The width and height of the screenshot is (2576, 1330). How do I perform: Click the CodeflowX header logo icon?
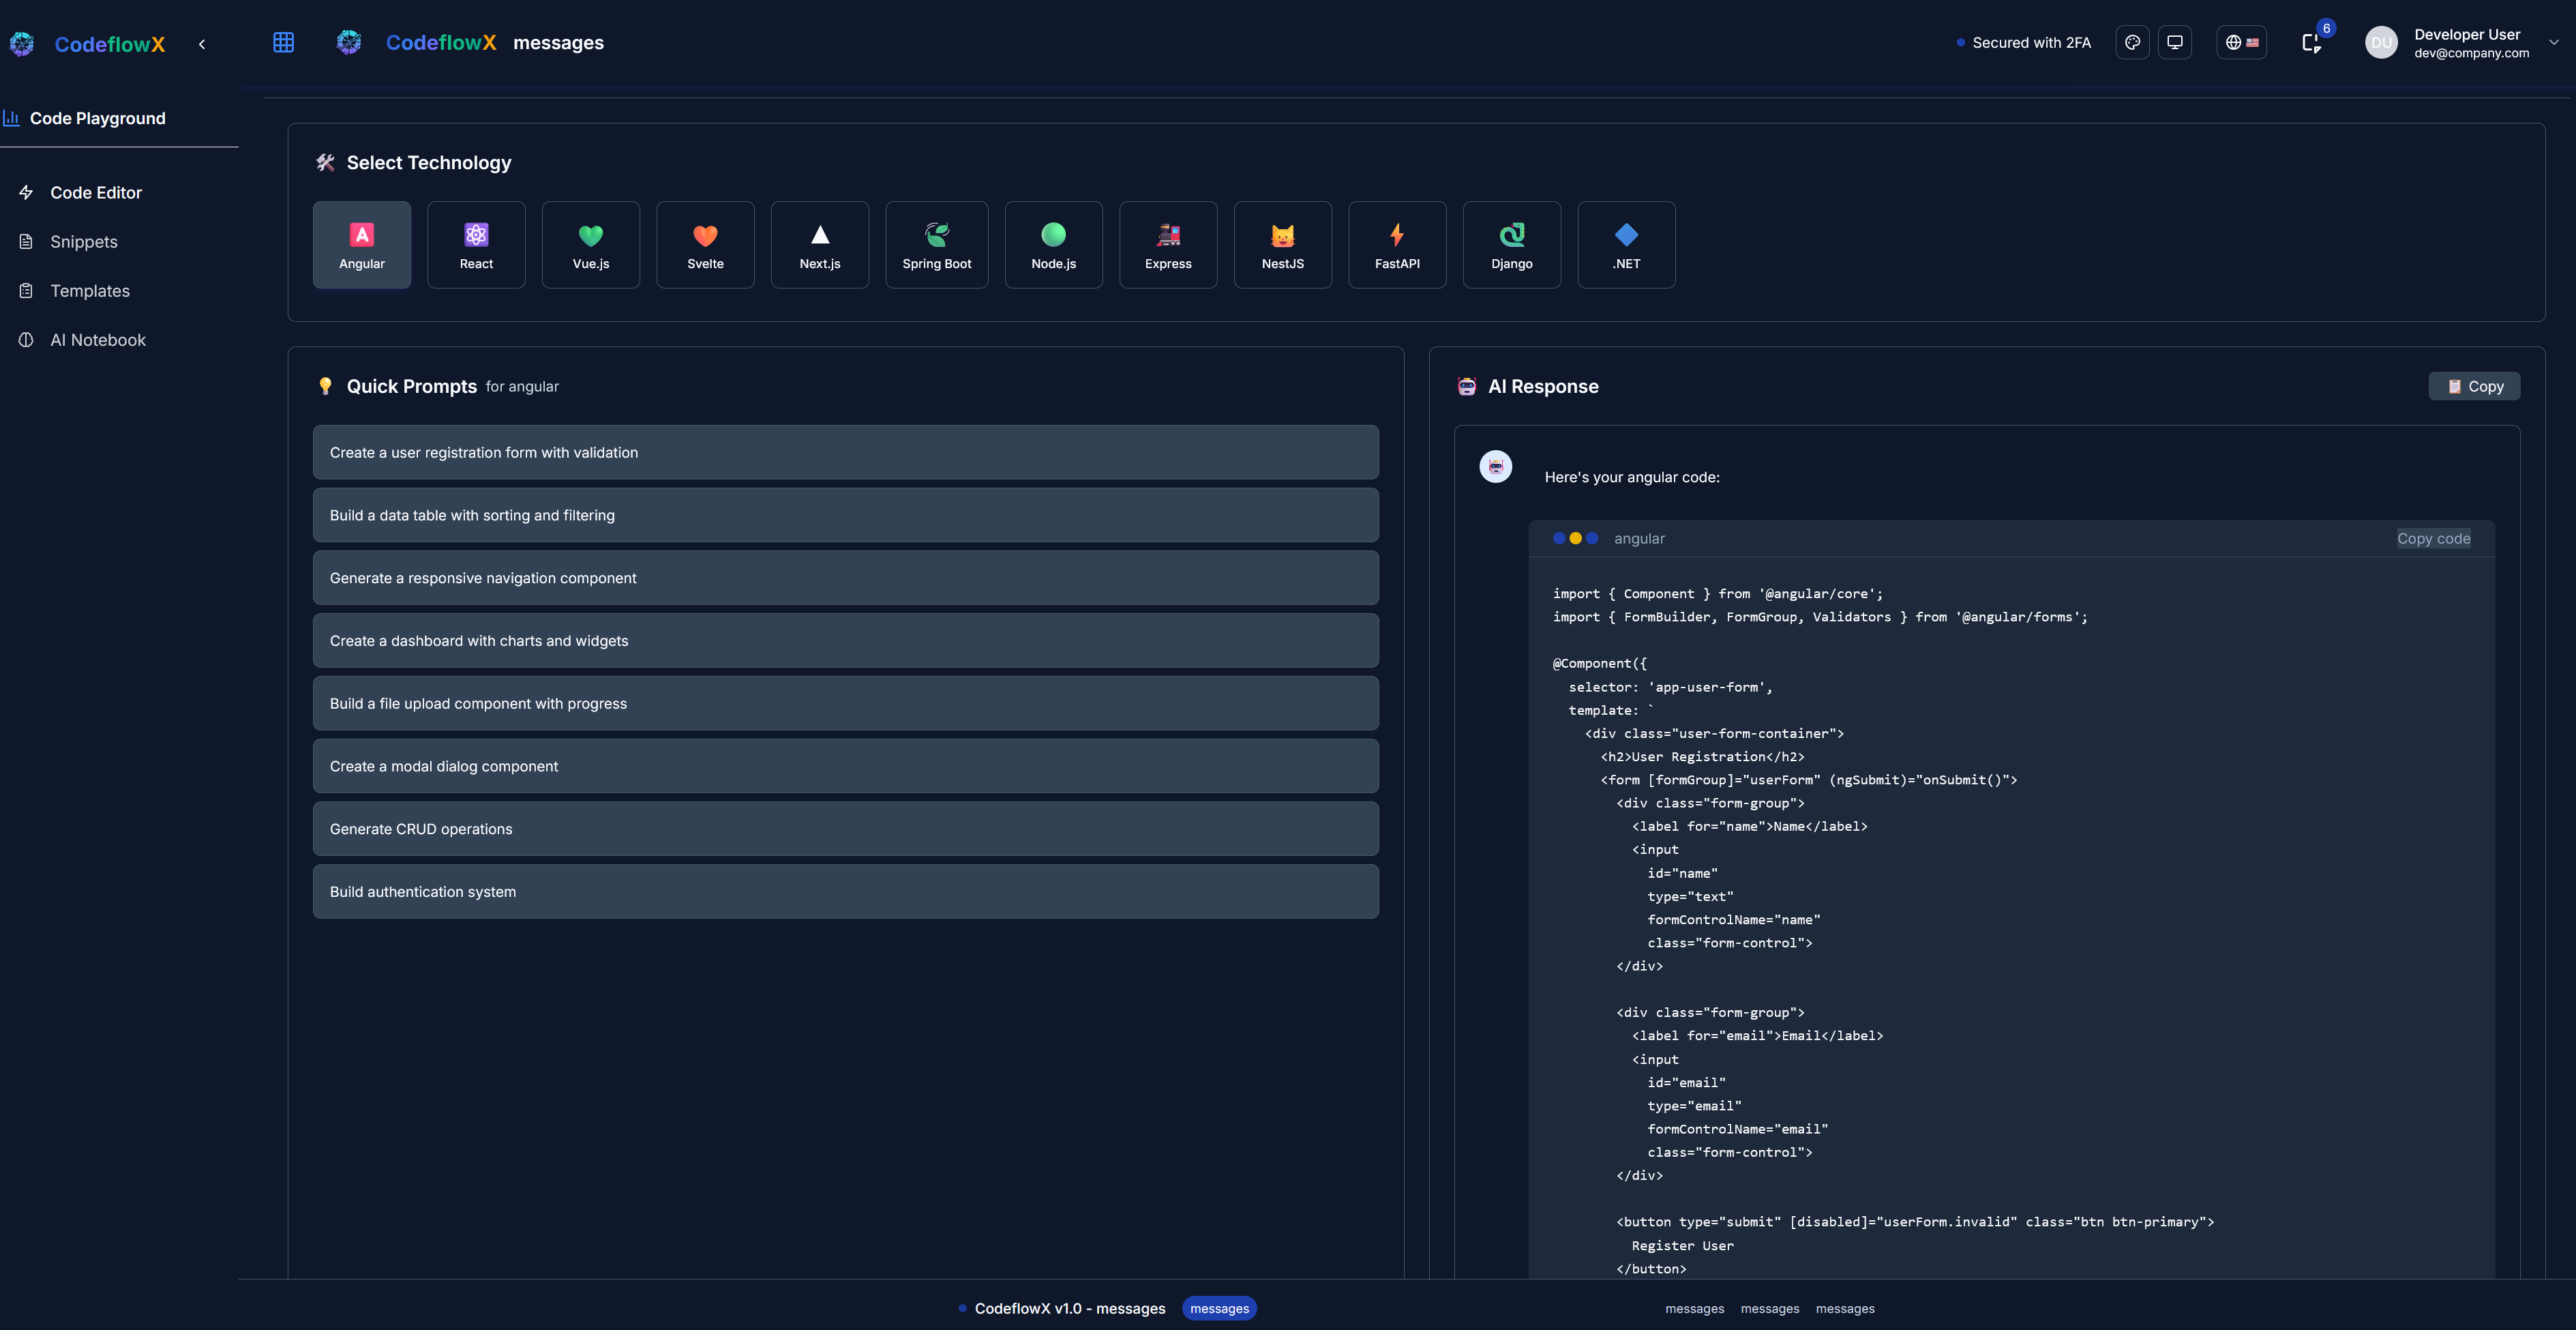coord(349,42)
